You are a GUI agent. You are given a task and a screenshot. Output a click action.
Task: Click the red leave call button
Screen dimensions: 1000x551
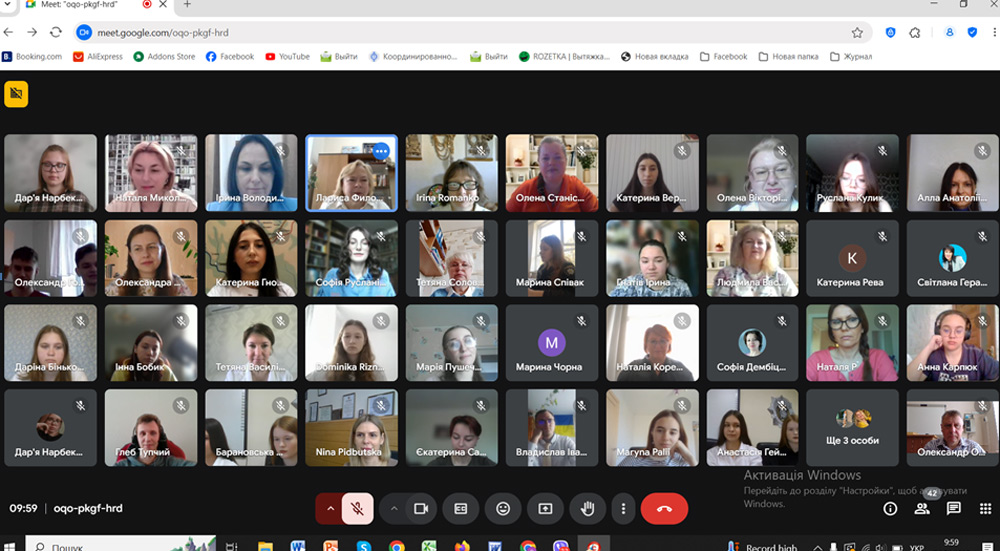tap(664, 508)
